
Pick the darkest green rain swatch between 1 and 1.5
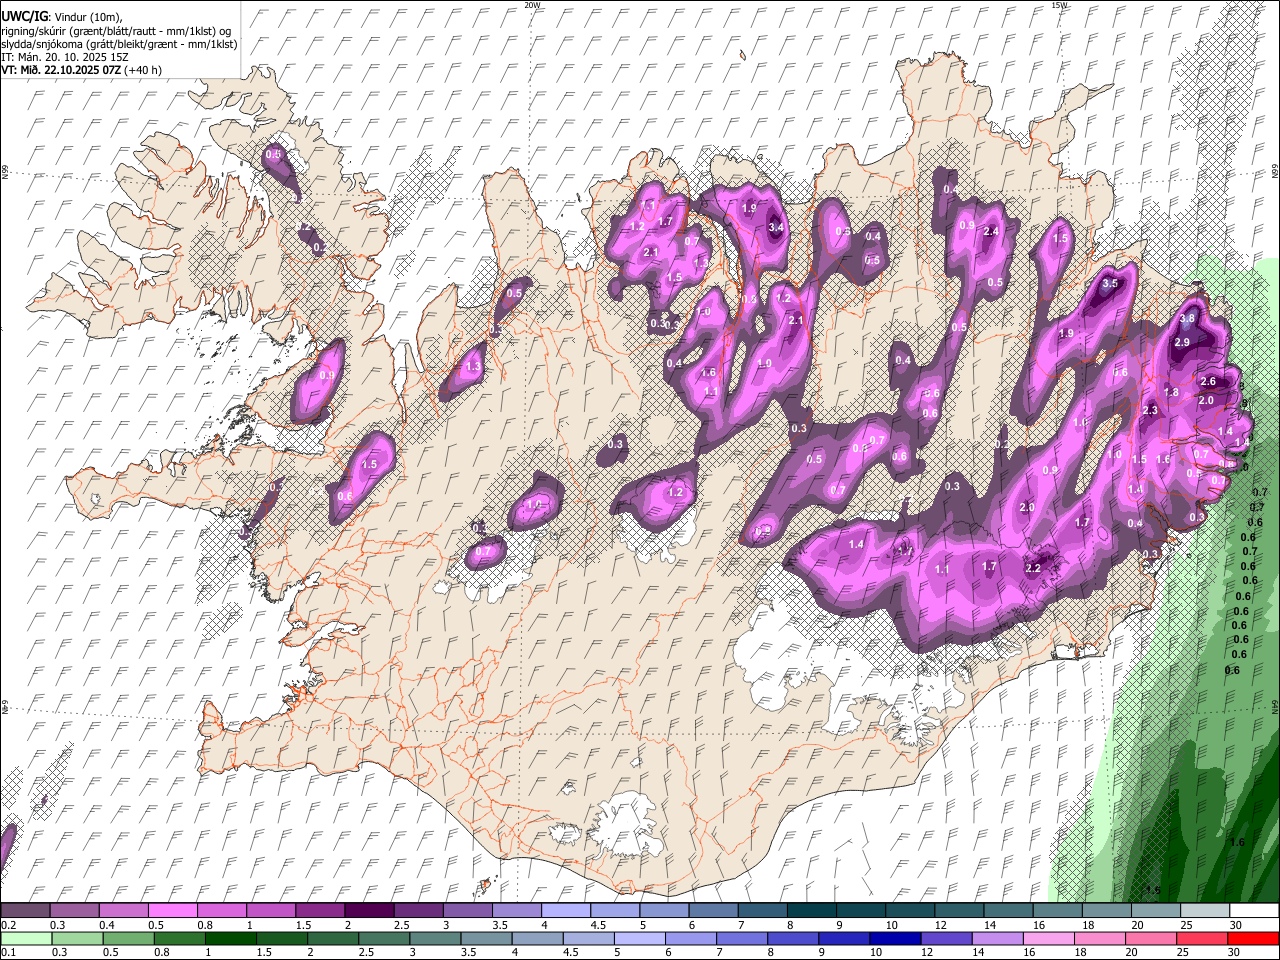pos(230,938)
